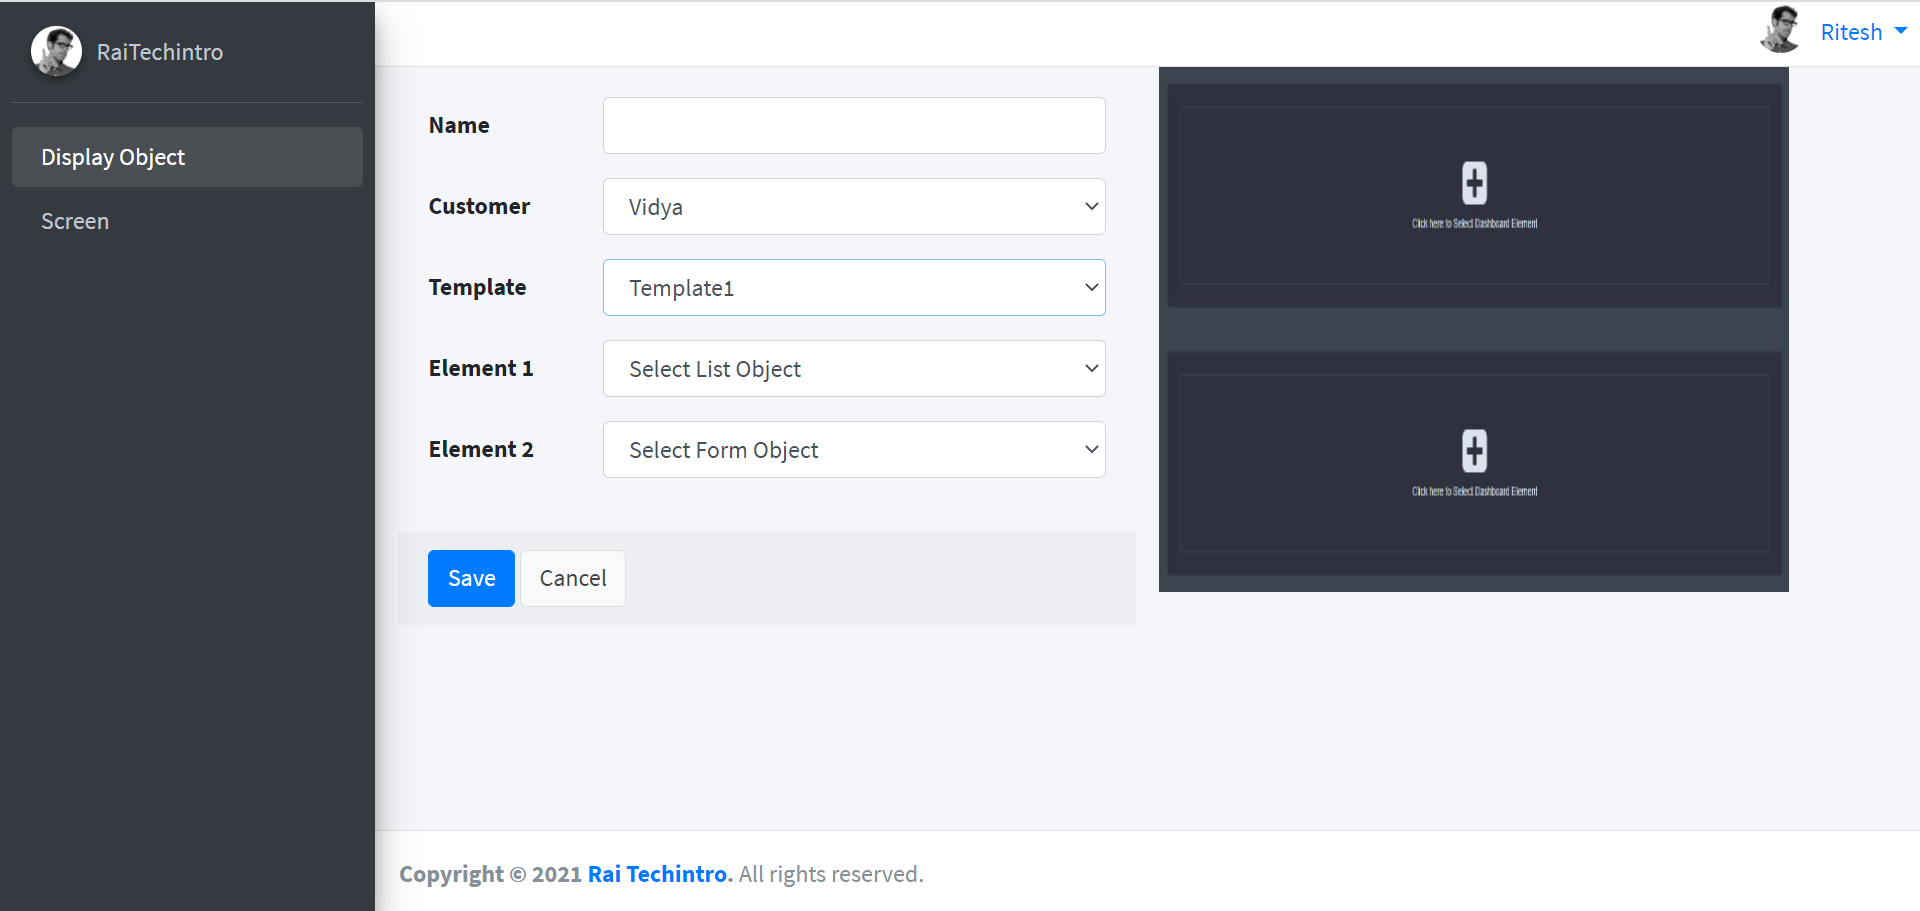Click the Ritesh profile picture
Viewport: 1920px width, 911px height.
pos(1780,30)
